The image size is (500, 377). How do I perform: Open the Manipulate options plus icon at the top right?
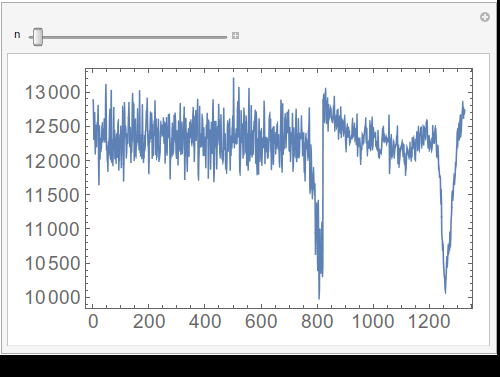(x=485, y=17)
